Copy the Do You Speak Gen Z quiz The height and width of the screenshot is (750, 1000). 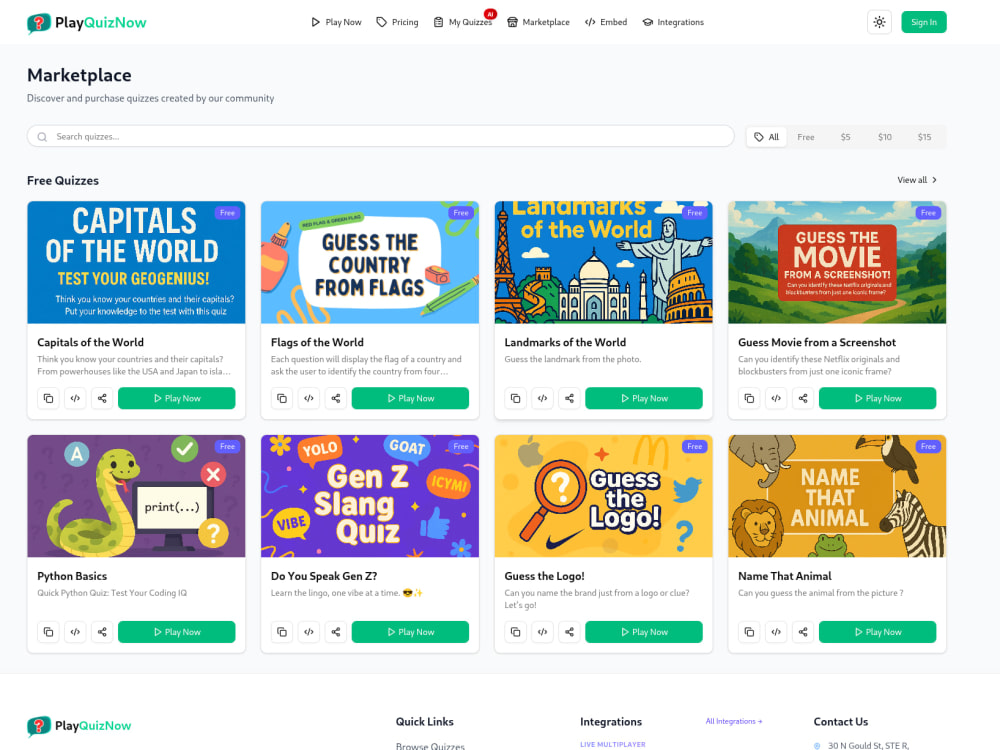(x=282, y=632)
